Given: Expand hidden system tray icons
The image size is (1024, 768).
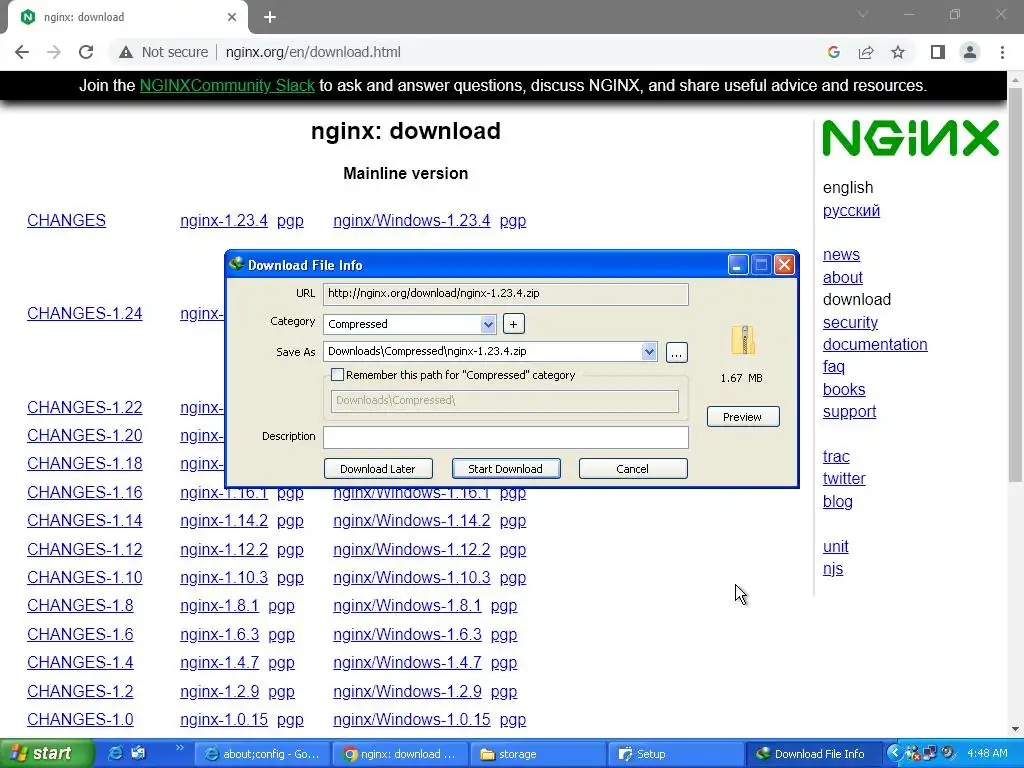Looking at the screenshot, I should [x=895, y=754].
